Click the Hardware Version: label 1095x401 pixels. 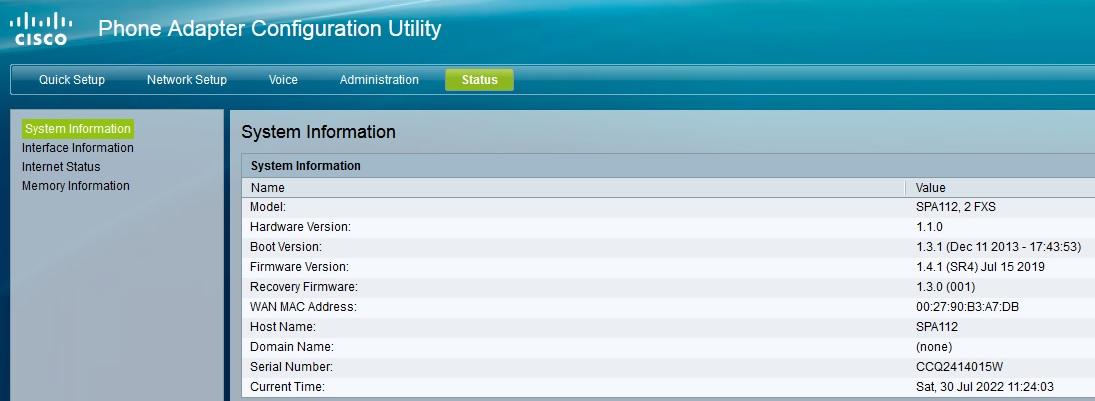[x=300, y=226]
